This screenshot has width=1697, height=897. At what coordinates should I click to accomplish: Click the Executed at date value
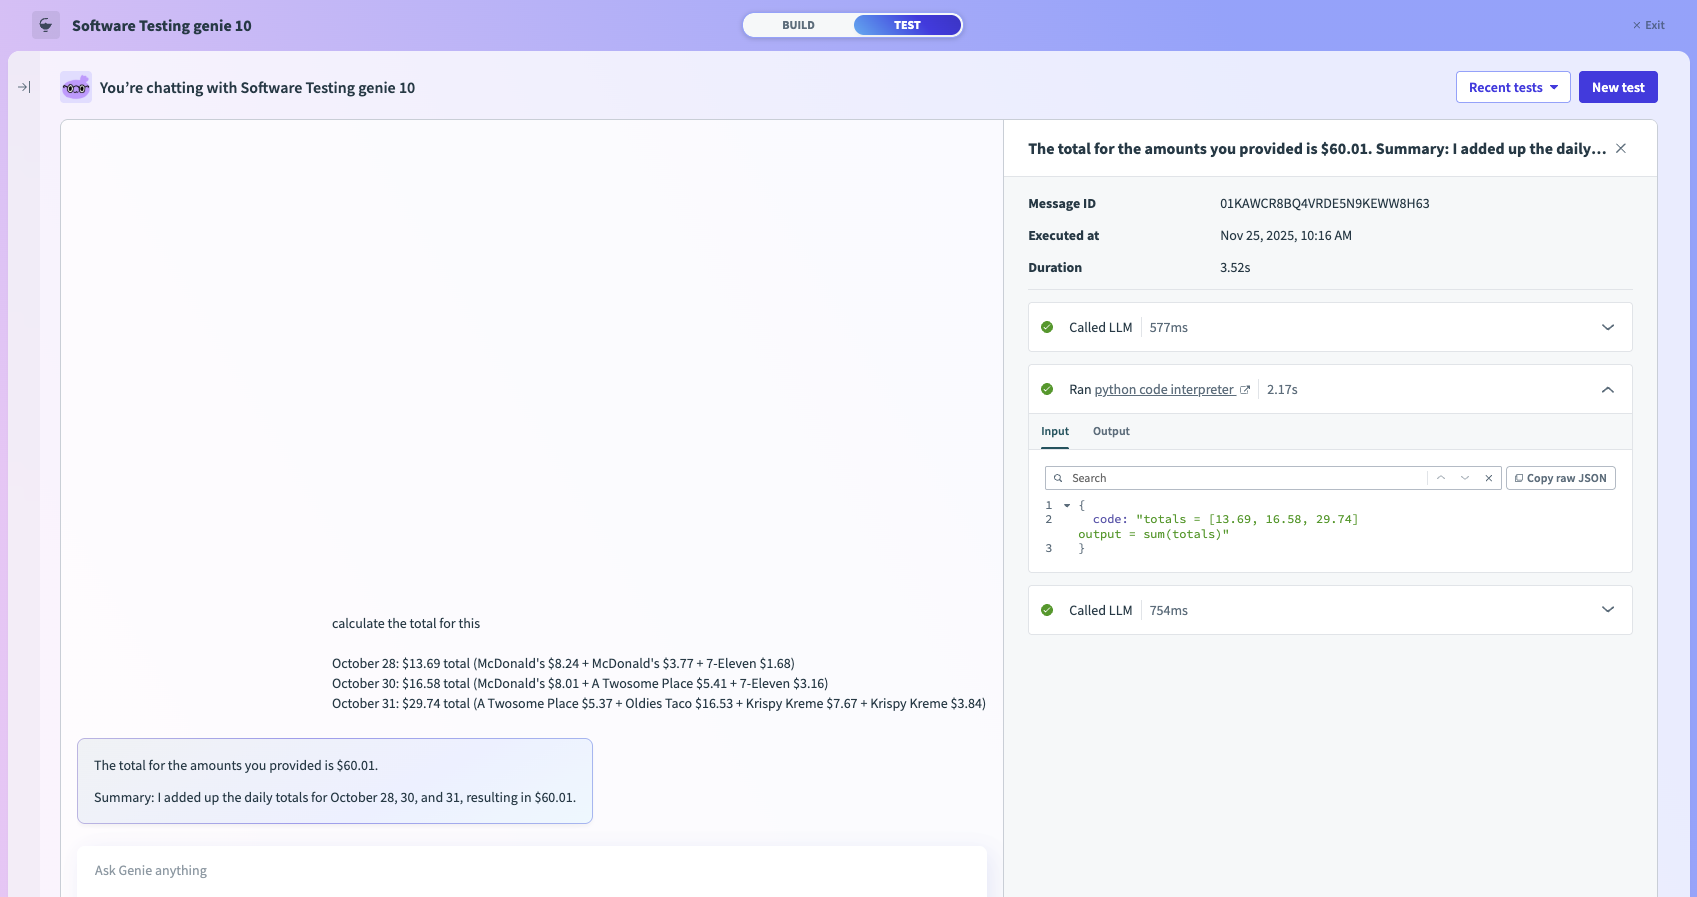pos(1286,235)
